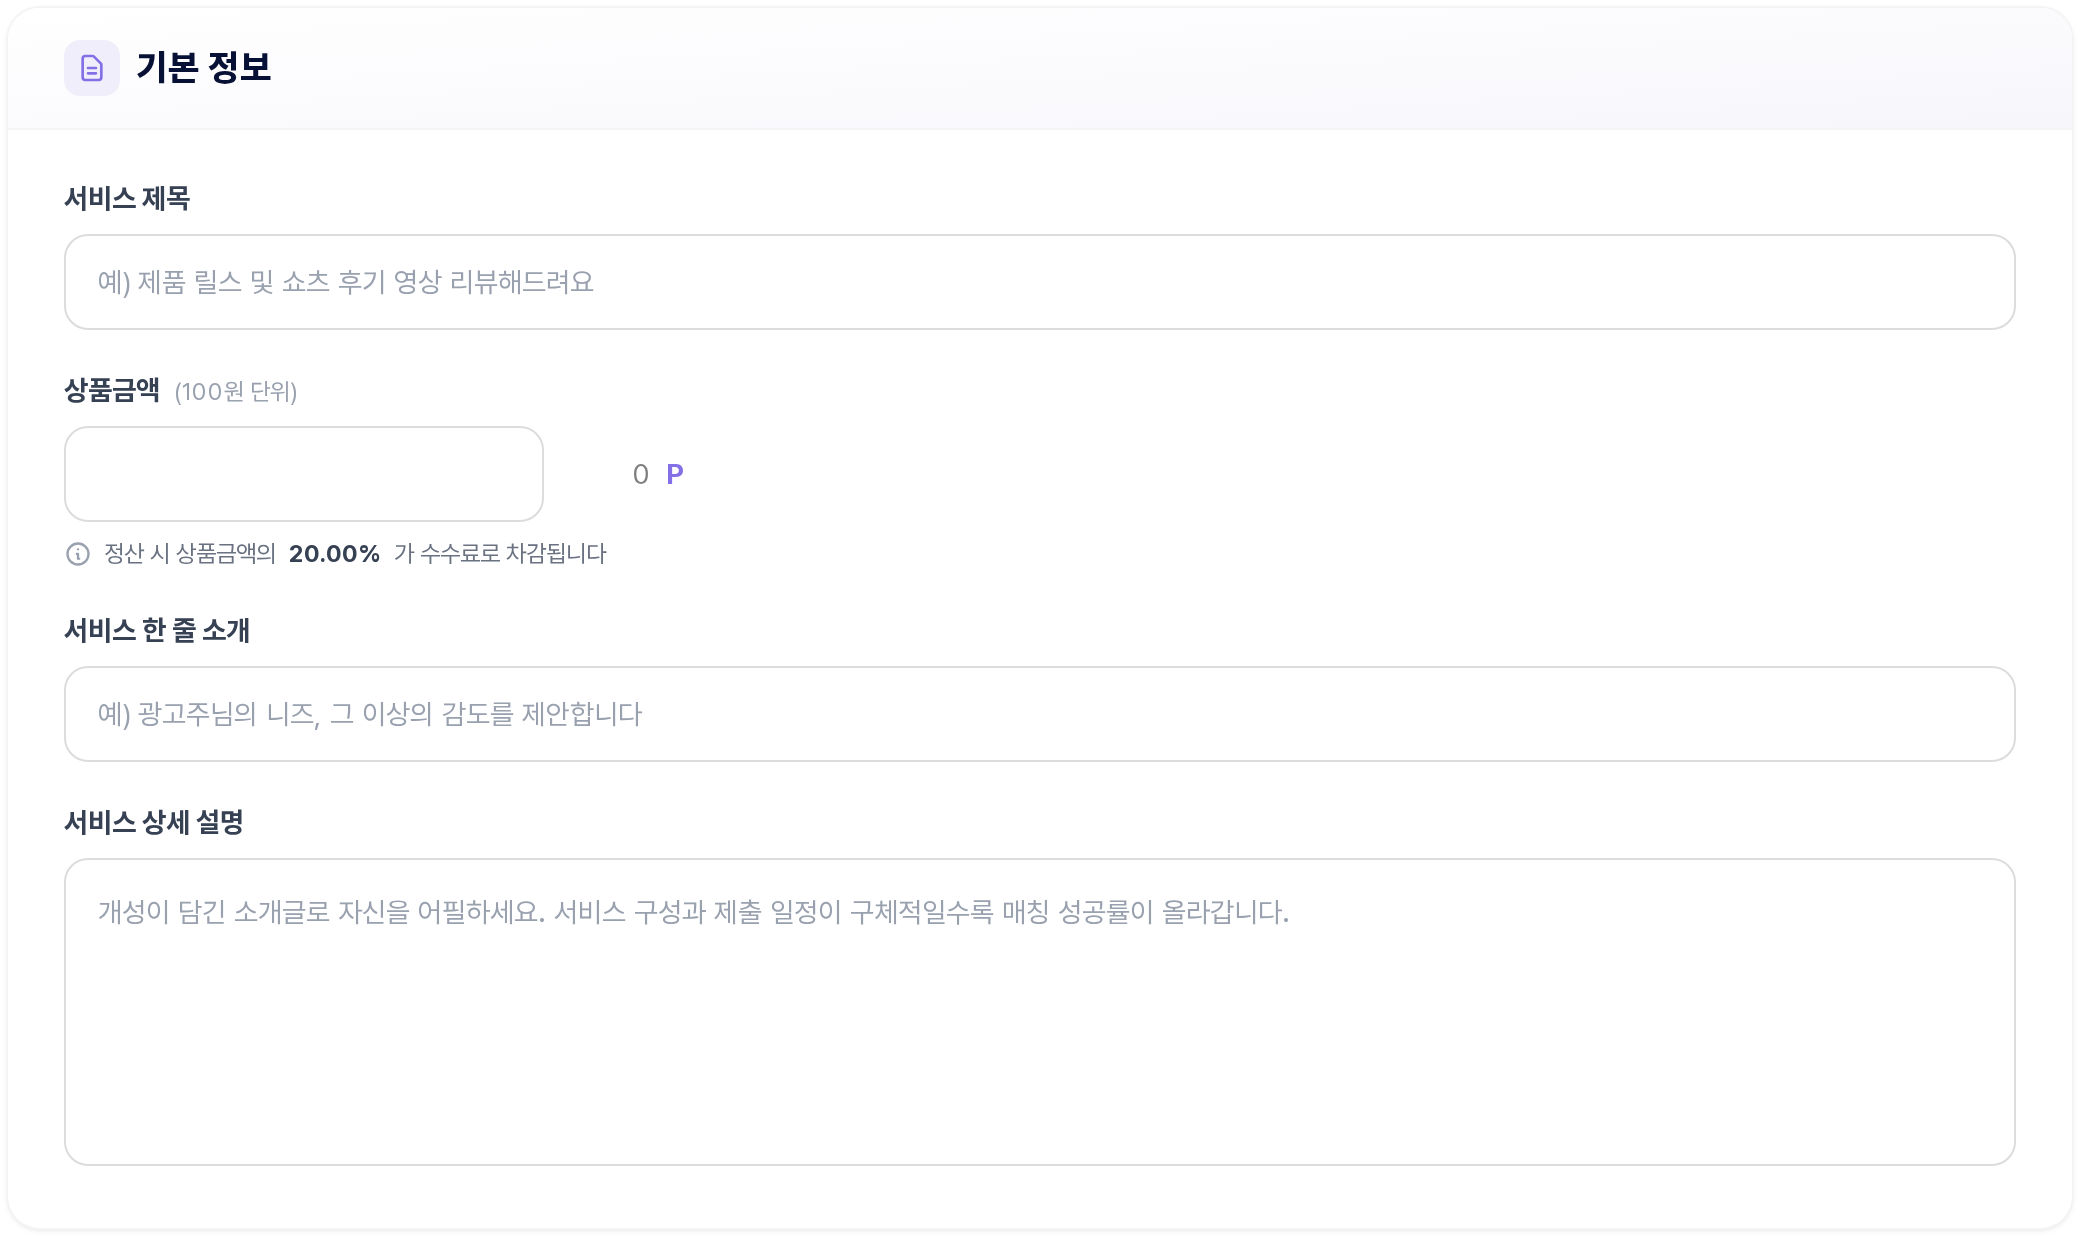
Task: Click the 상품금액 amount input box
Action: click(304, 474)
